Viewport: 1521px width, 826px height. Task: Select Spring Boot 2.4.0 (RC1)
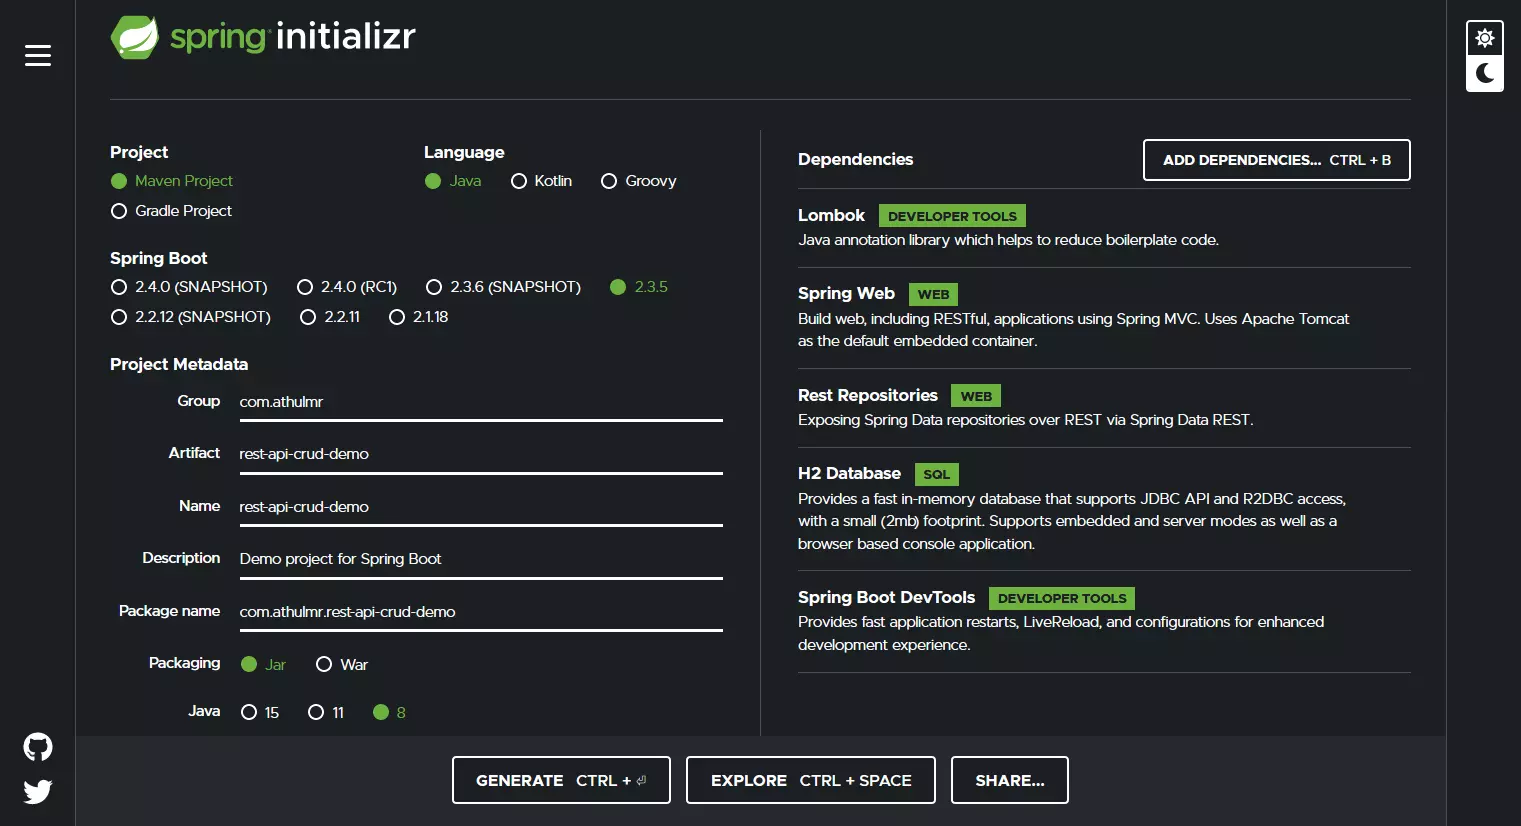click(347, 287)
